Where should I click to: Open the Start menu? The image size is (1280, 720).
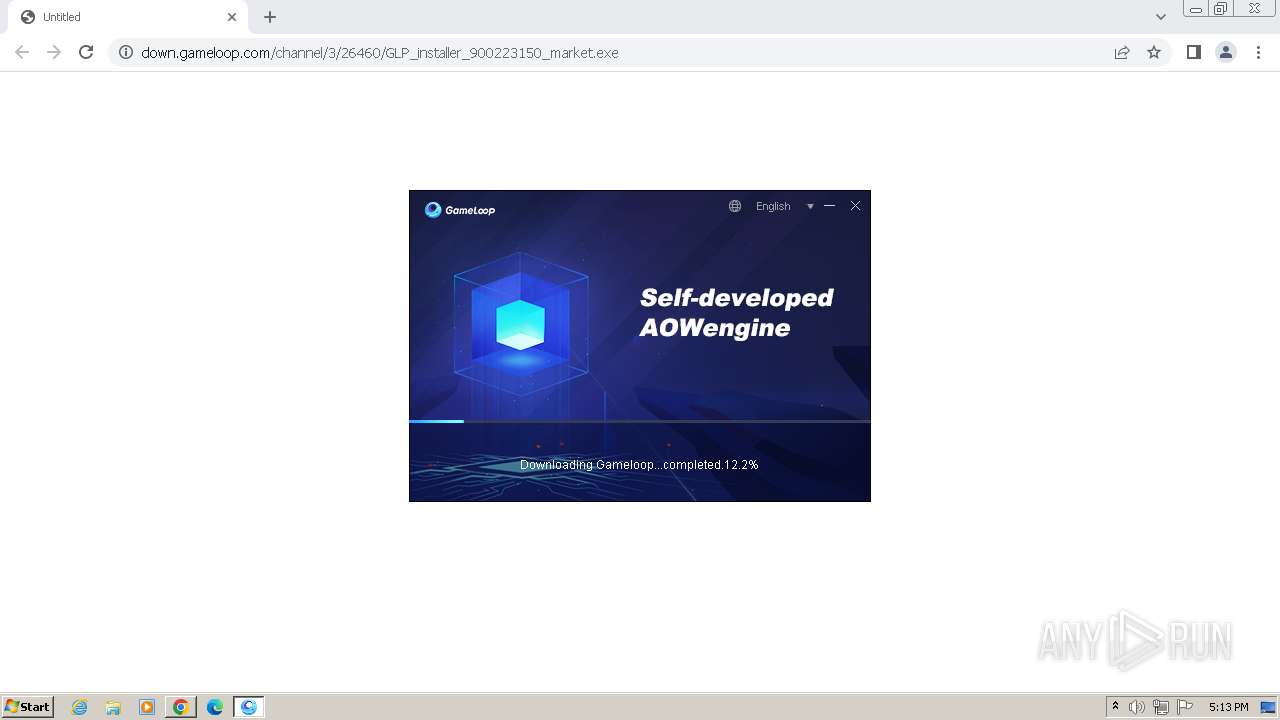(x=27, y=706)
